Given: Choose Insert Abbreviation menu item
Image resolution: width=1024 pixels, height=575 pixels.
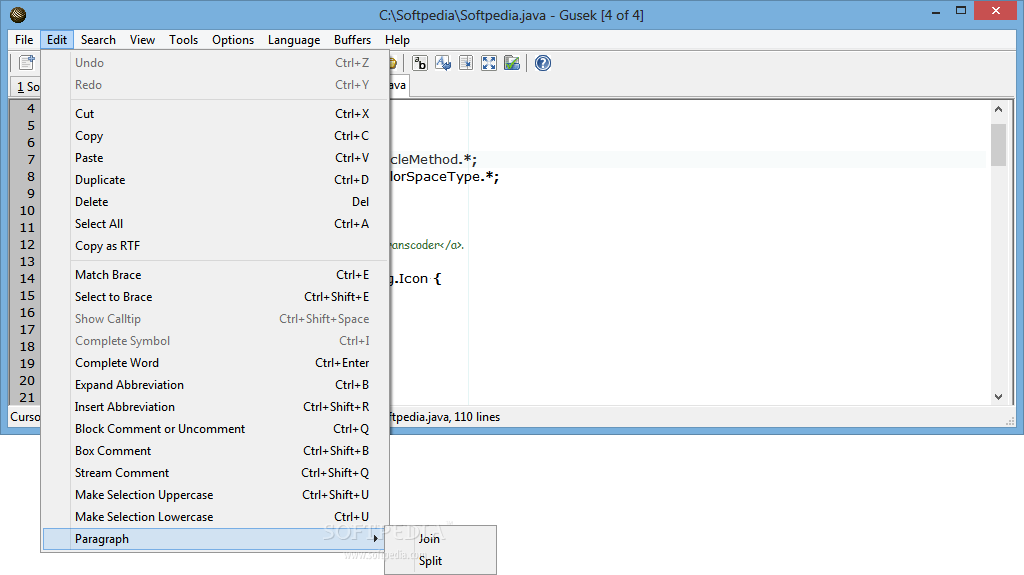Looking at the screenshot, I should [216, 407].
